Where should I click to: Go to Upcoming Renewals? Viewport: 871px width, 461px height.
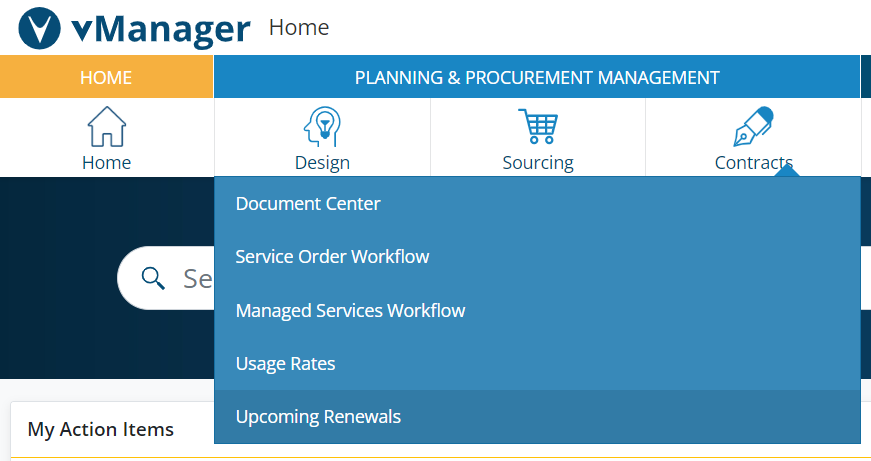pyautogui.click(x=318, y=416)
